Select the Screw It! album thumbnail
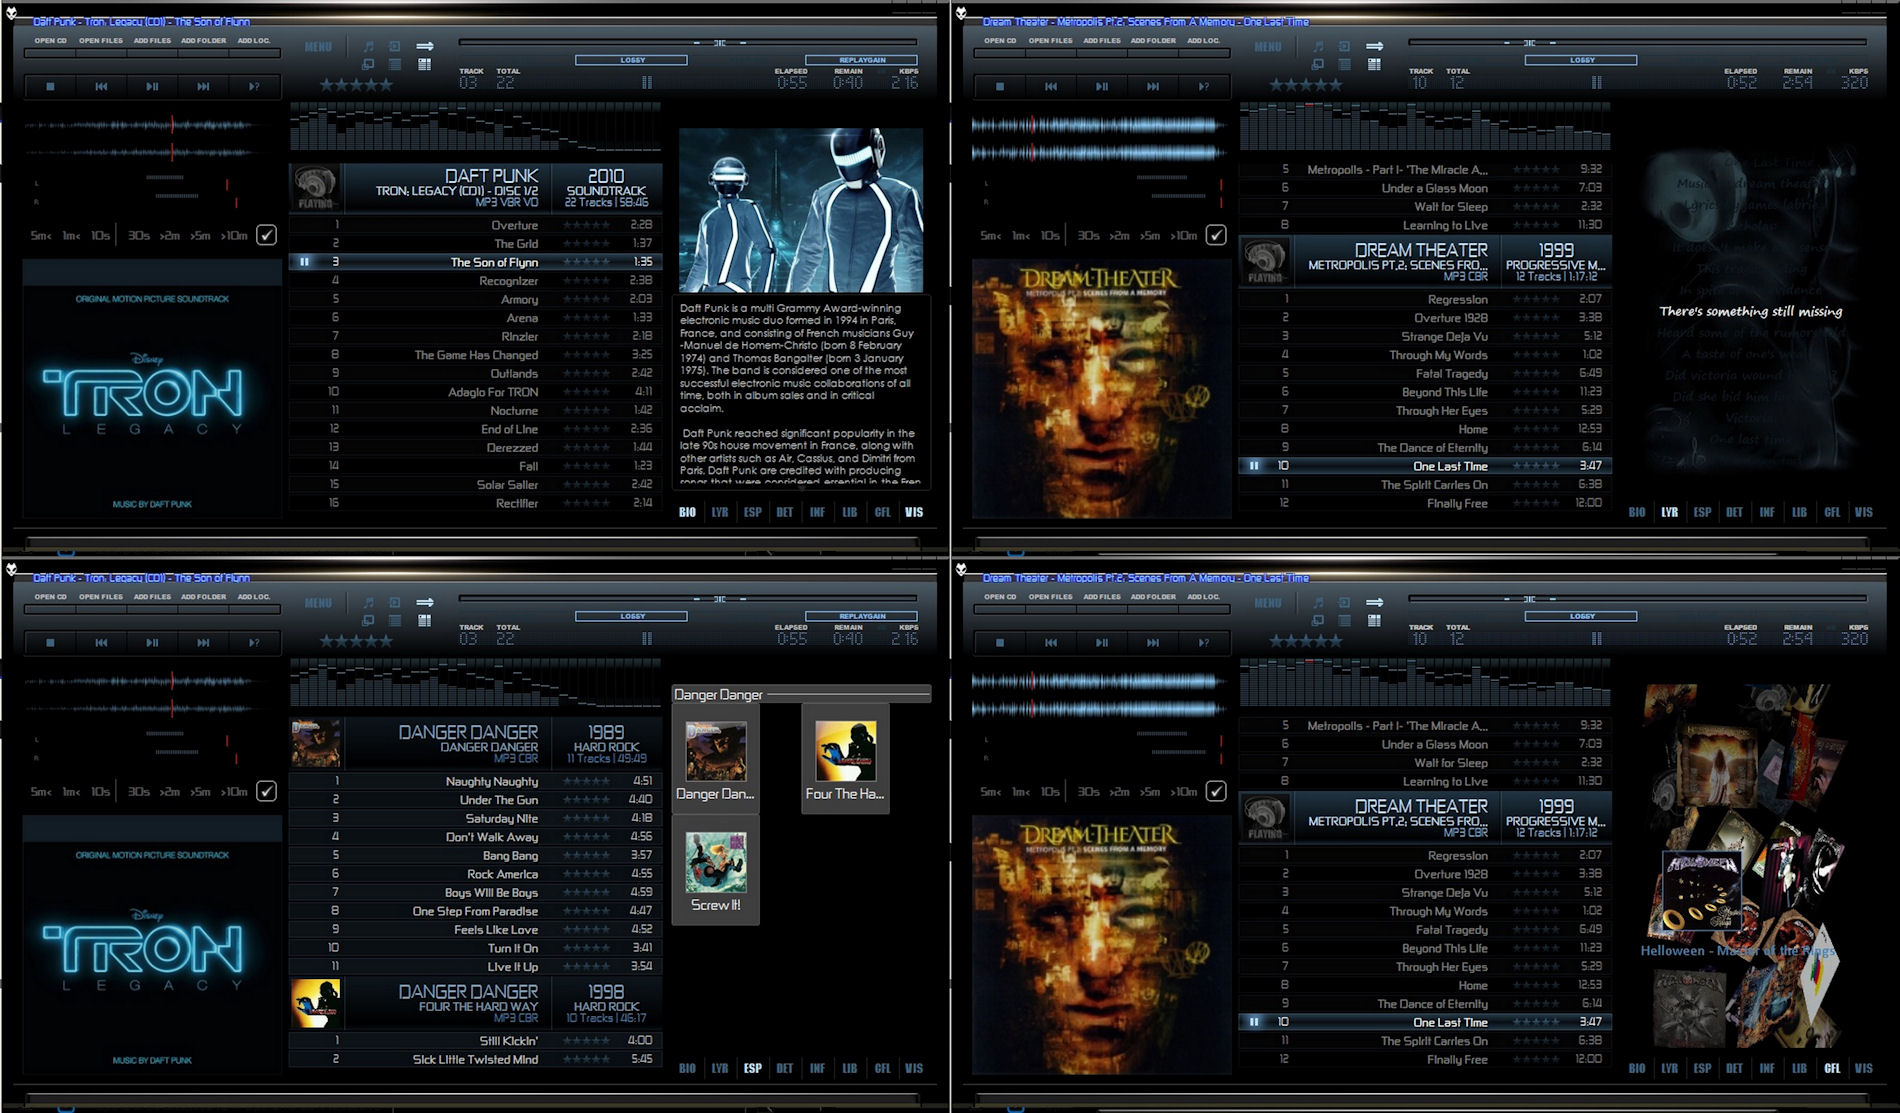1900x1113 pixels. pyautogui.click(x=716, y=871)
